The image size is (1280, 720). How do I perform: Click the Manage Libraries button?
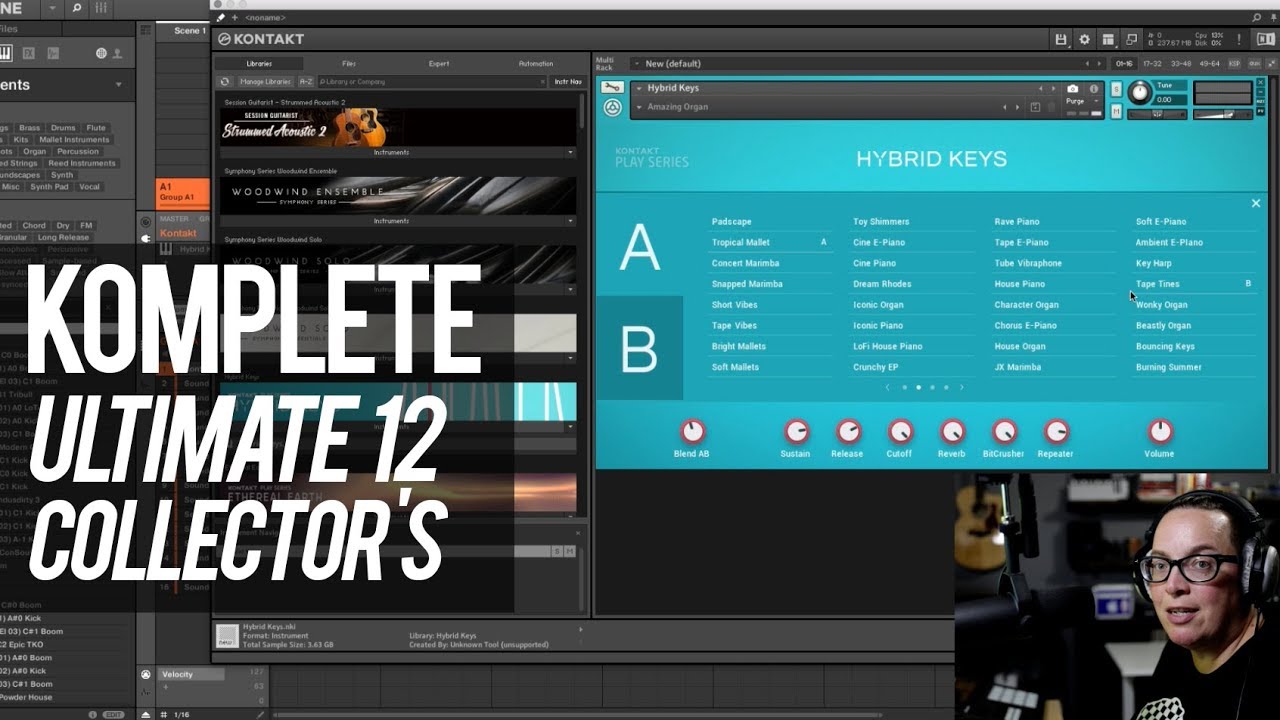pyautogui.click(x=265, y=81)
